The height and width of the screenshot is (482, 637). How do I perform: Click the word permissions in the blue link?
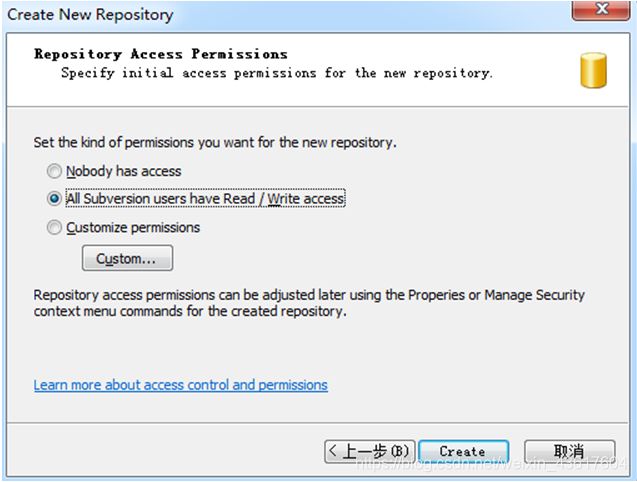(293, 385)
